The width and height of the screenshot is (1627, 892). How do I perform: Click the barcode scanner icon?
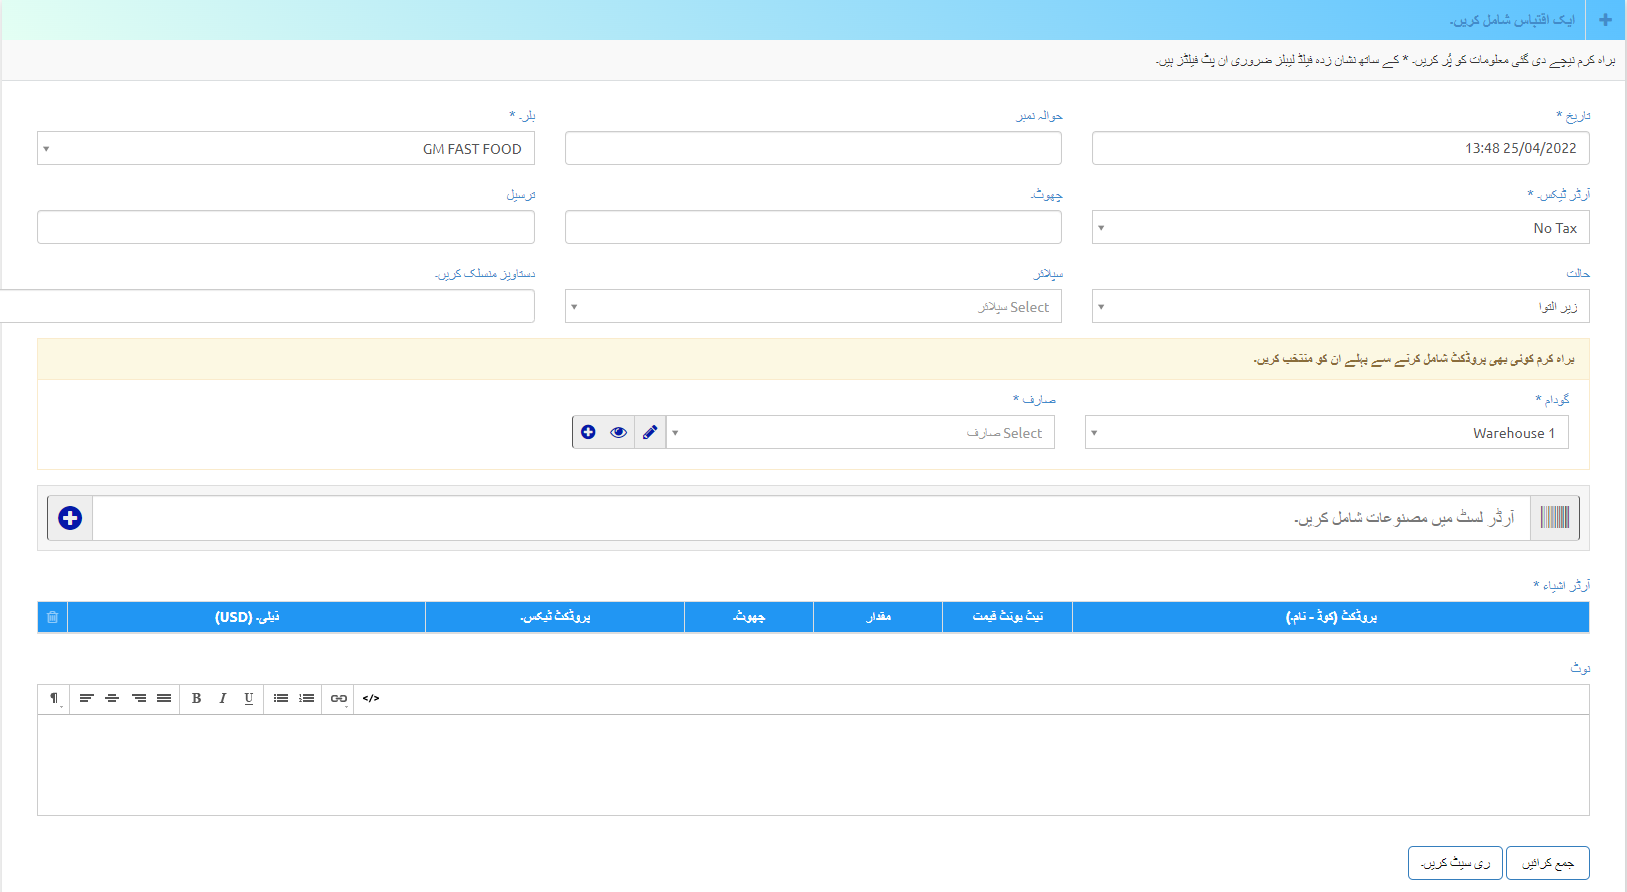pos(1554,517)
